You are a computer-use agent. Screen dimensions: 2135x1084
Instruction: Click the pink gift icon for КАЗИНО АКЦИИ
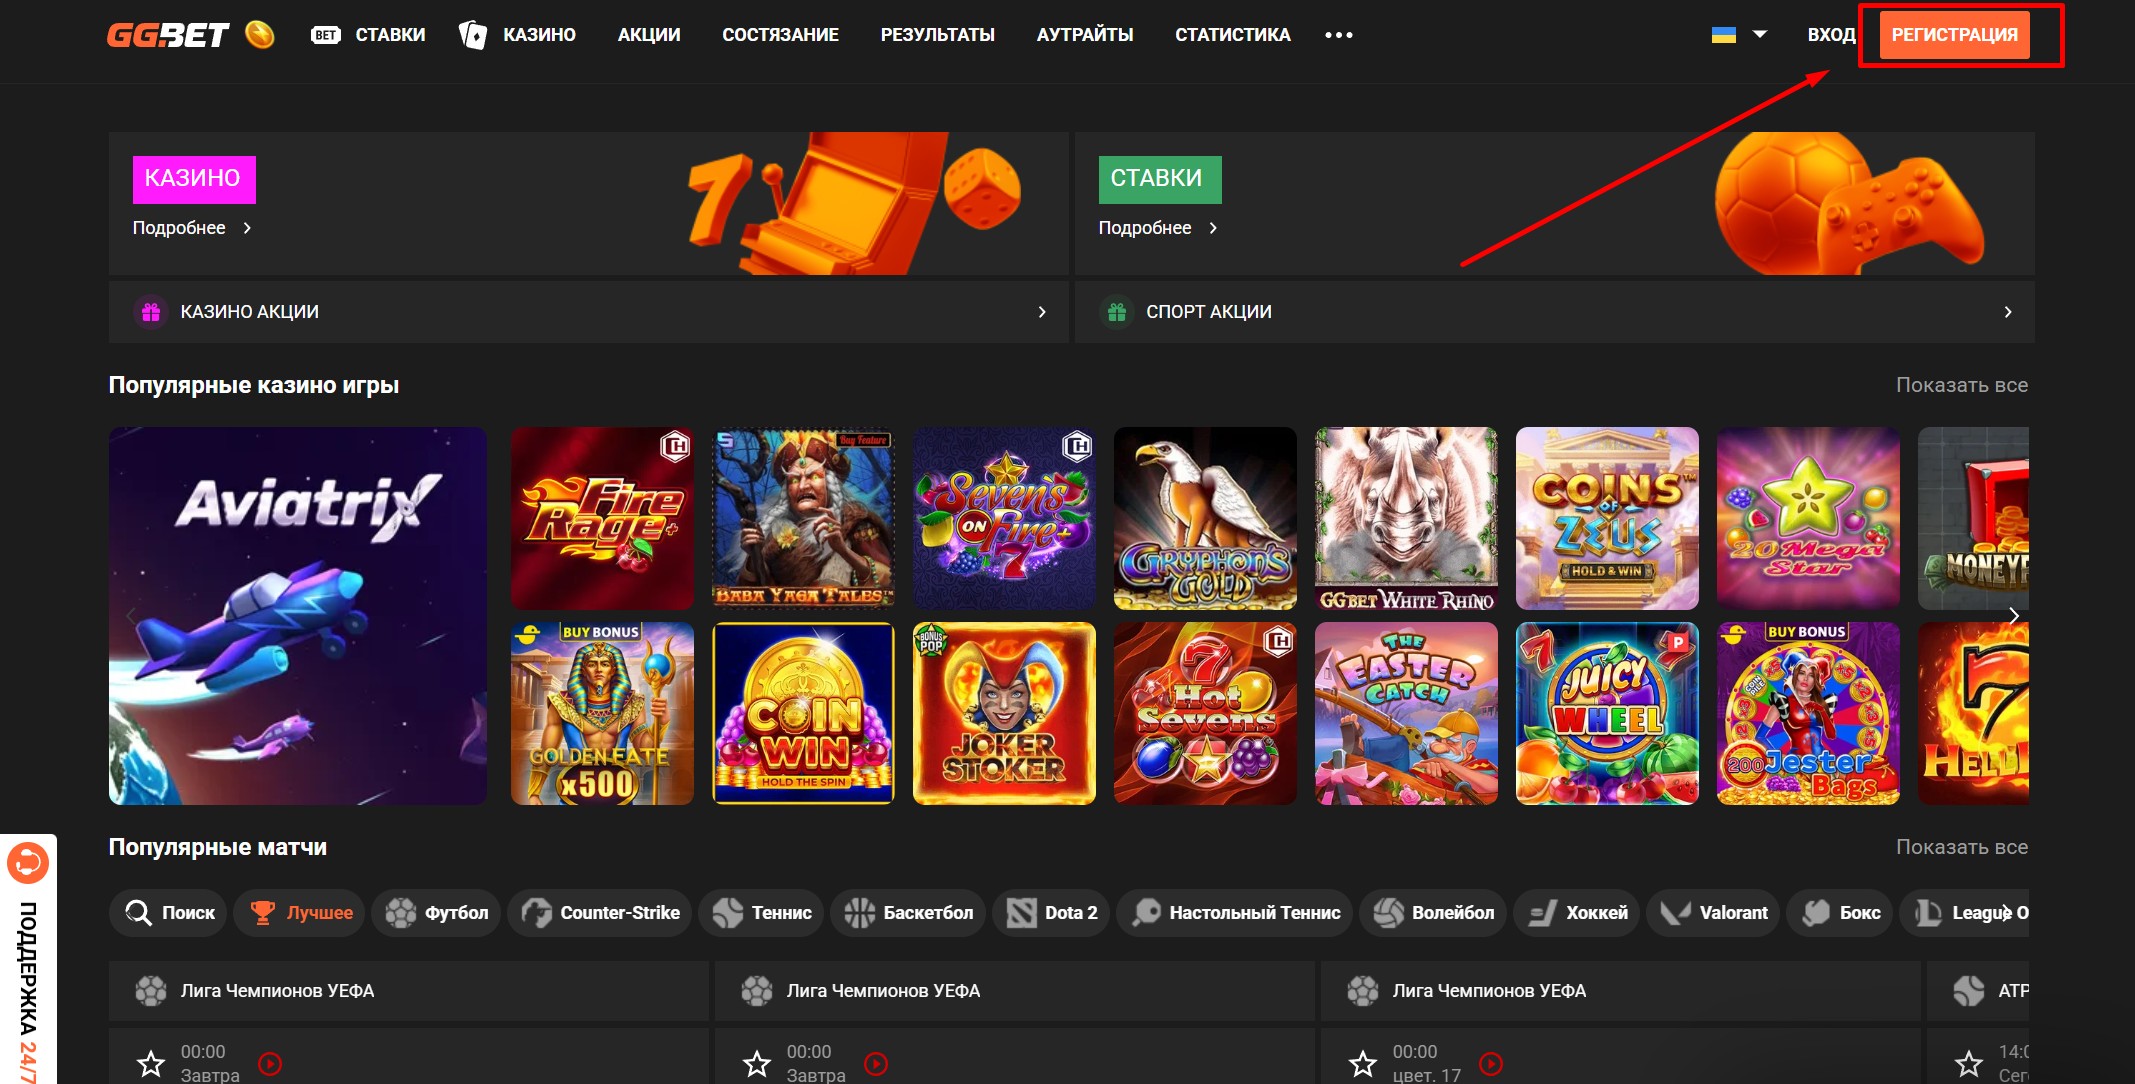151,312
